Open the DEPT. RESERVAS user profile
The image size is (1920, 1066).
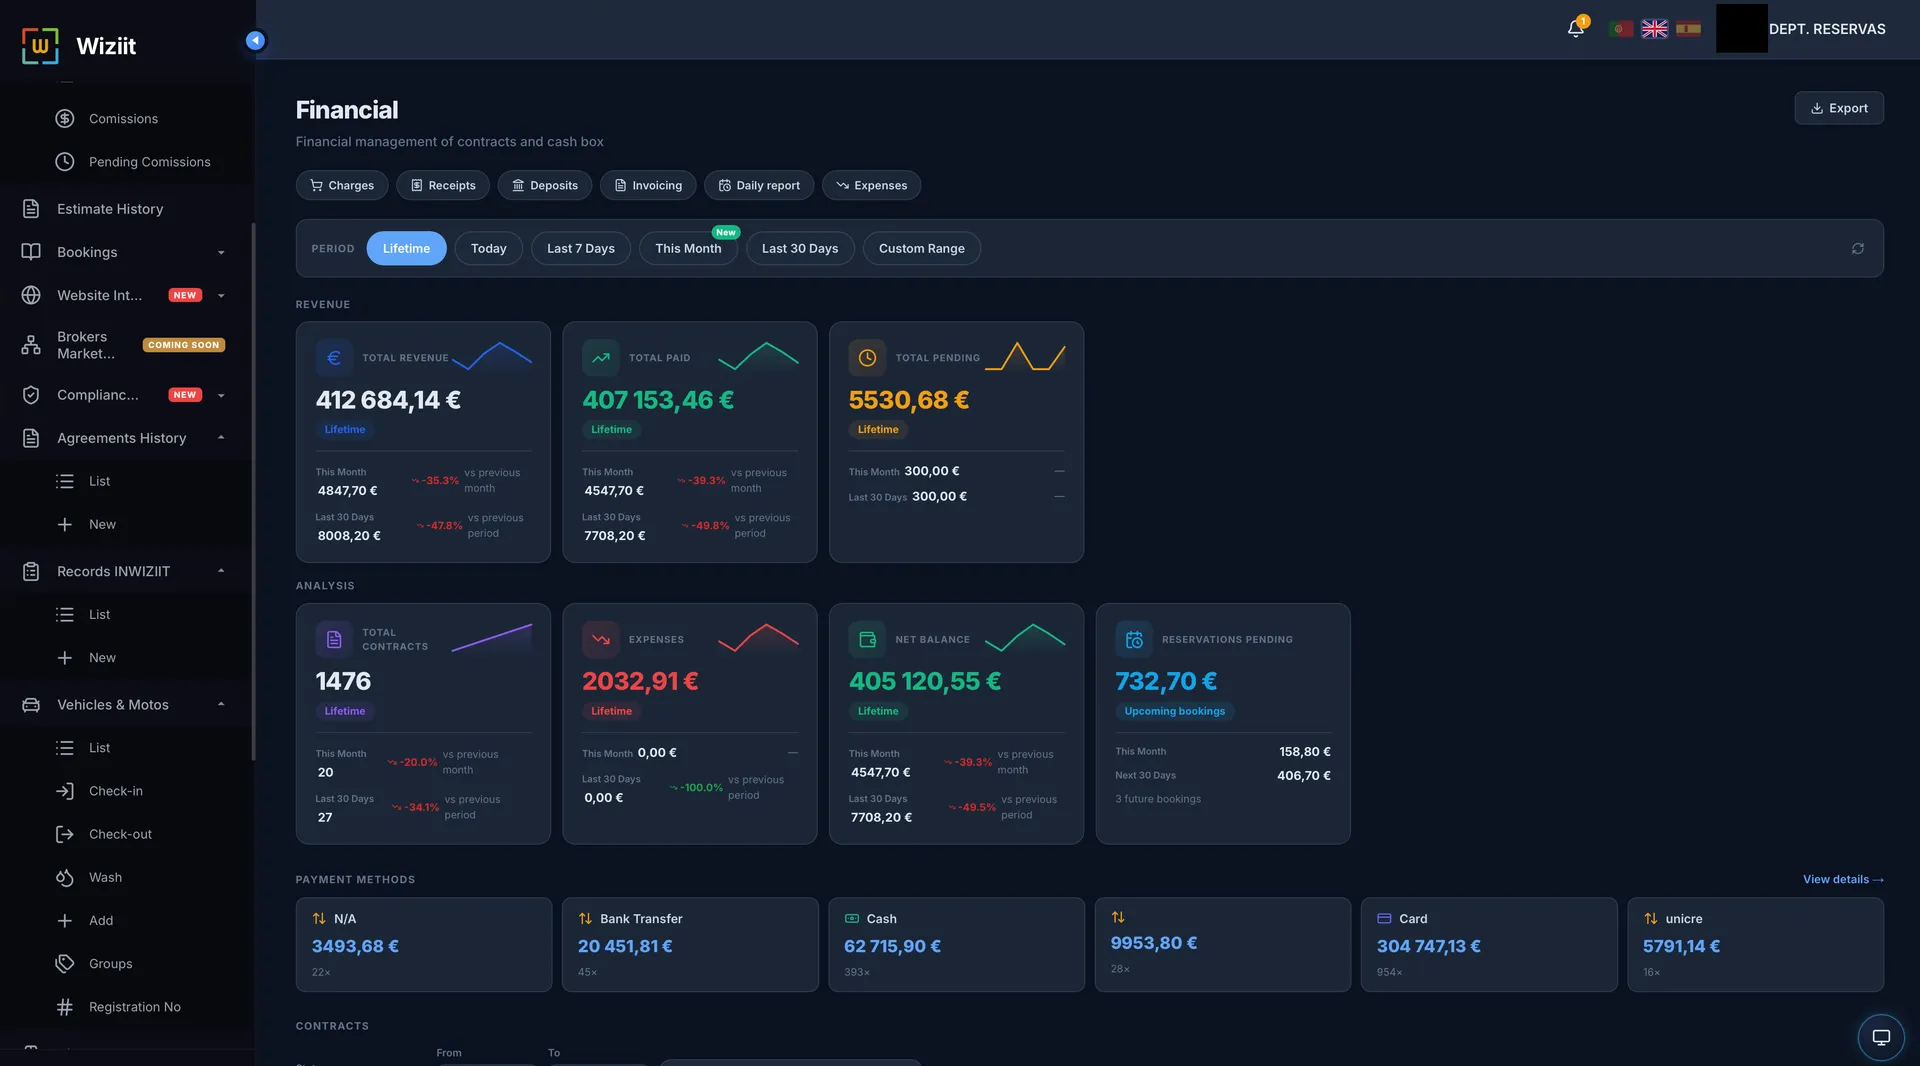click(x=1801, y=29)
